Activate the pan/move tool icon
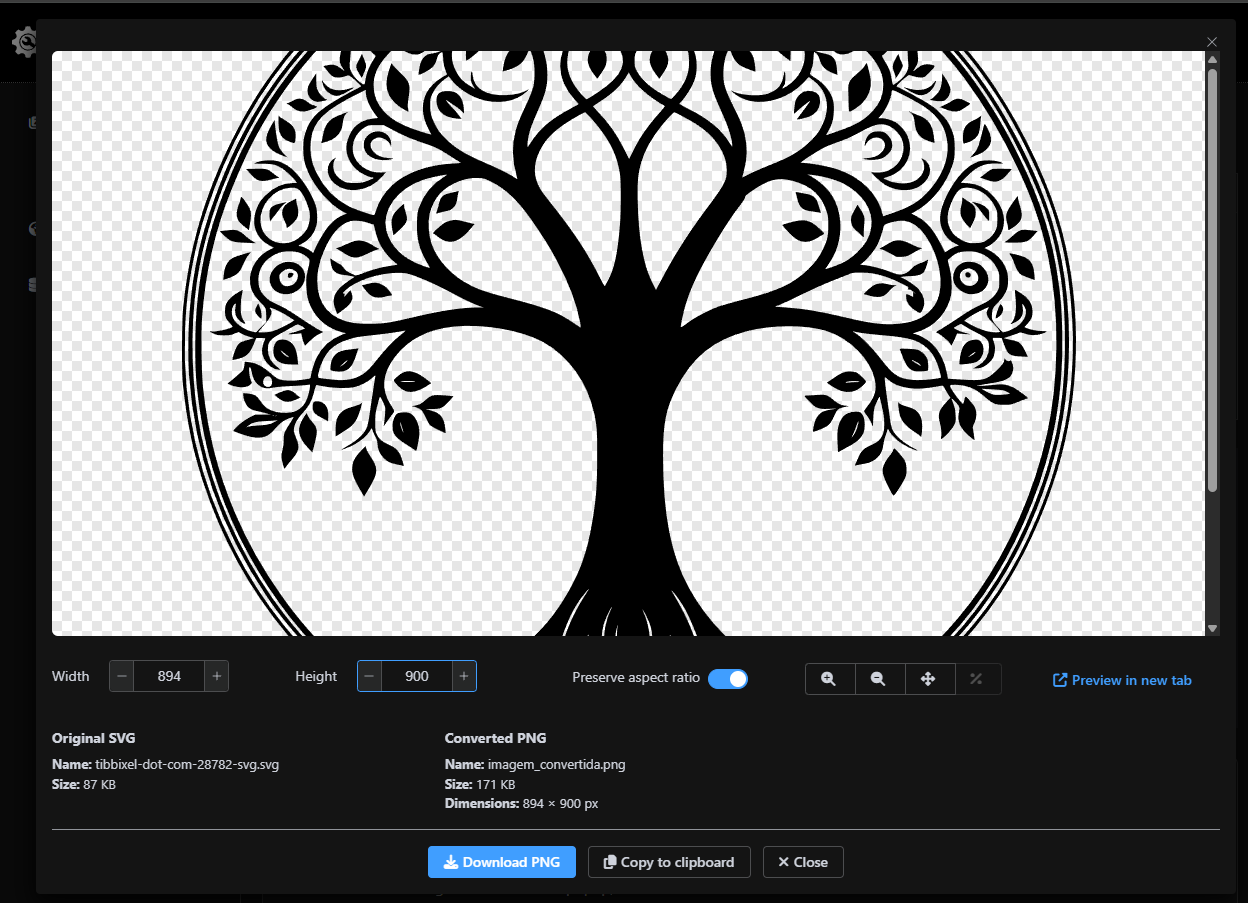The width and height of the screenshot is (1248, 903). [x=930, y=679]
